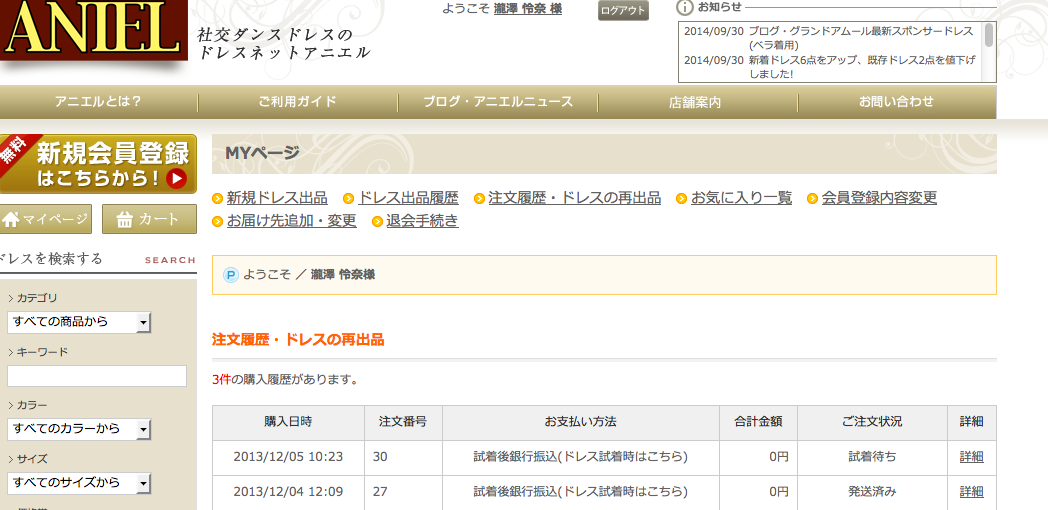Screen dimensions: 1048x510
Task: Click the orange bullet beside 注文履歴・ドレスの再出品
Action: [x=479, y=199]
